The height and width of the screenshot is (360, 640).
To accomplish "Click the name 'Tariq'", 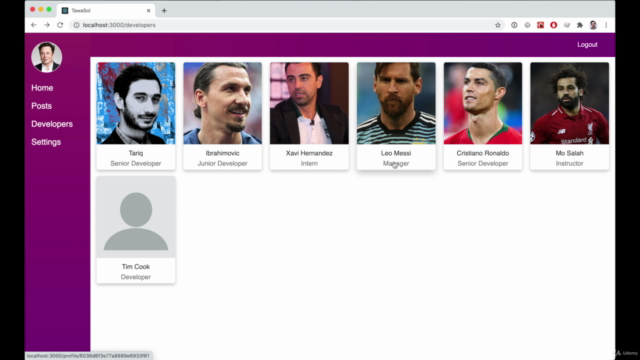I will 136,153.
